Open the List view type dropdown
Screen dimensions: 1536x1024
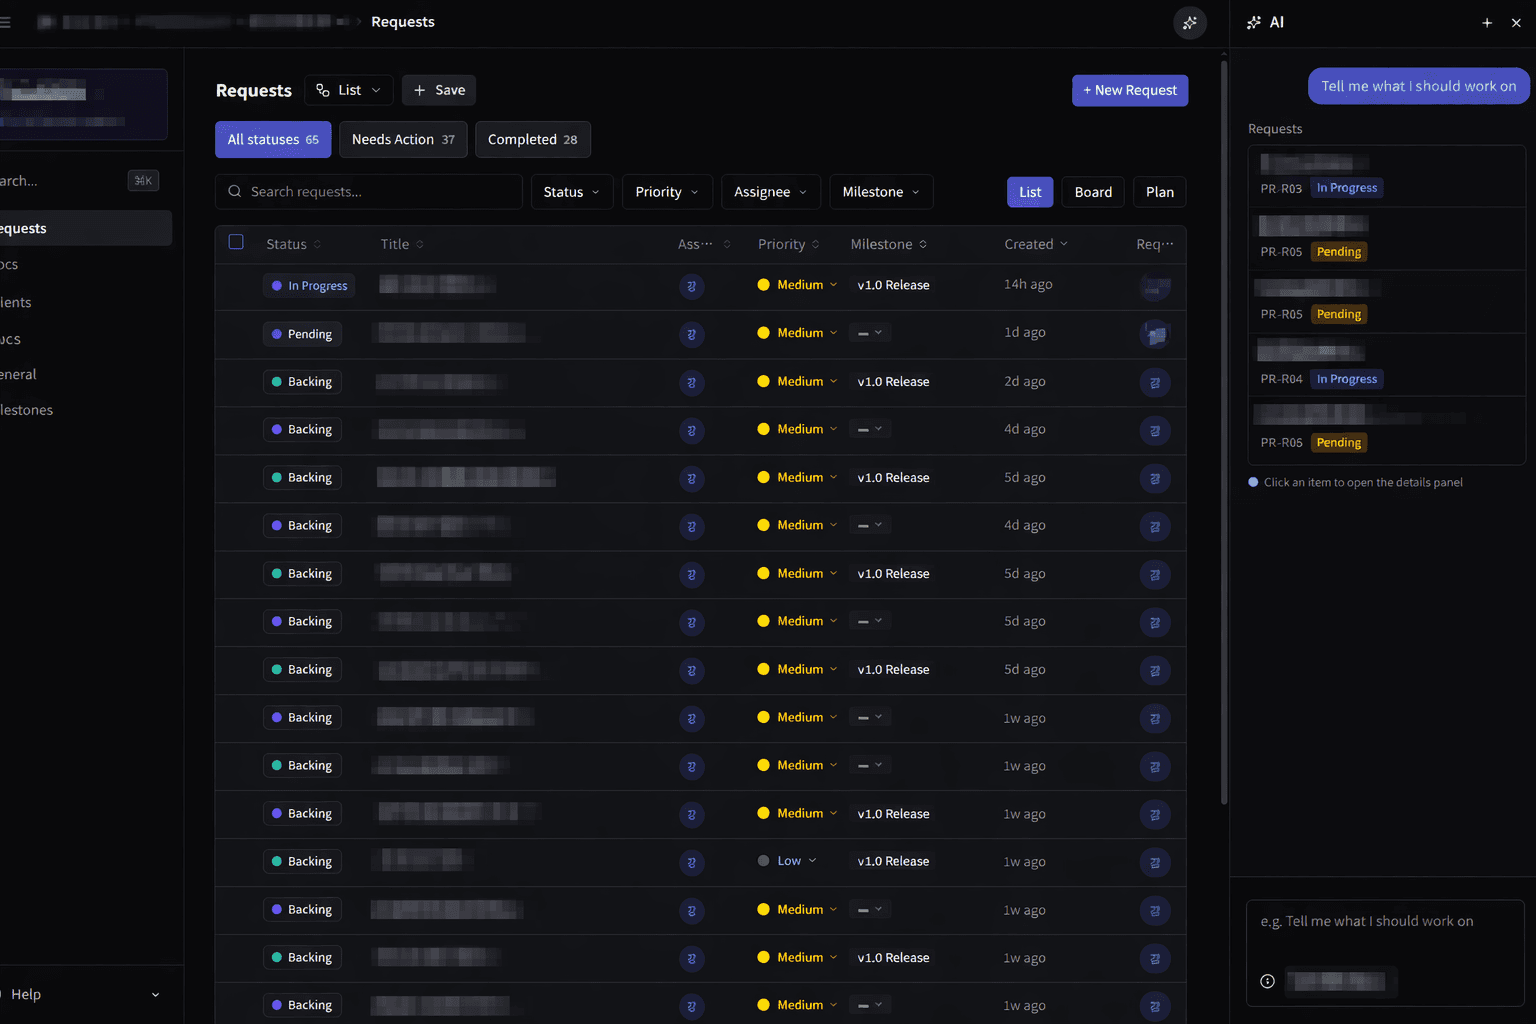pos(348,90)
